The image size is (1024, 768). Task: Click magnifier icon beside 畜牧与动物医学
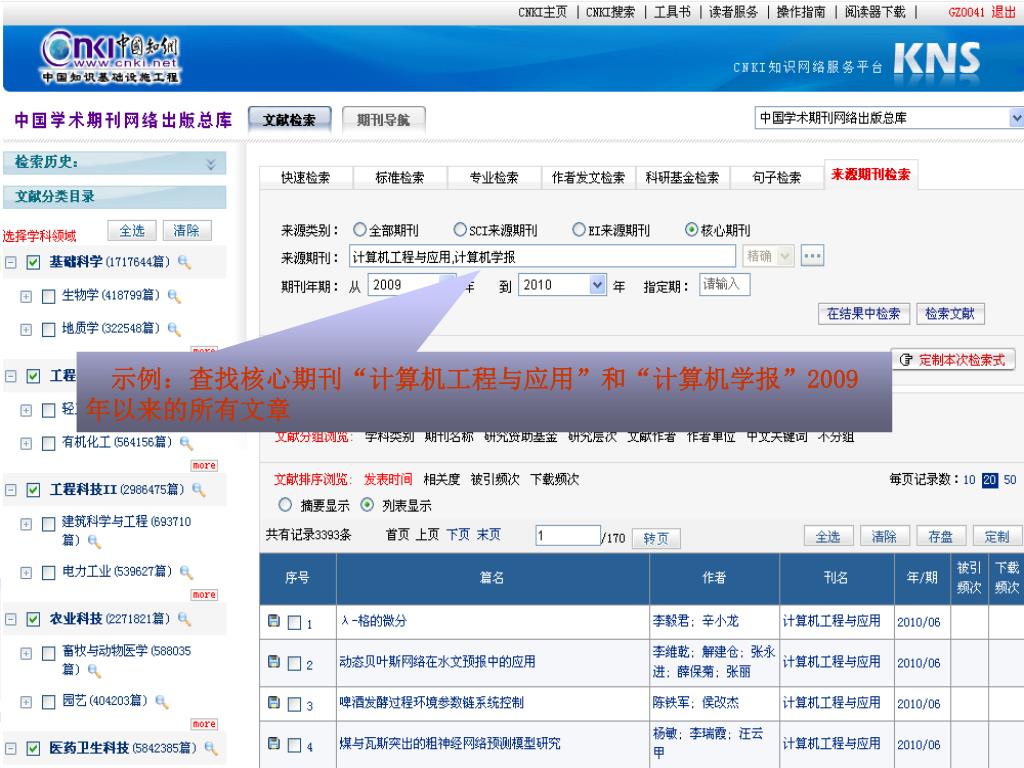pos(94,670)
